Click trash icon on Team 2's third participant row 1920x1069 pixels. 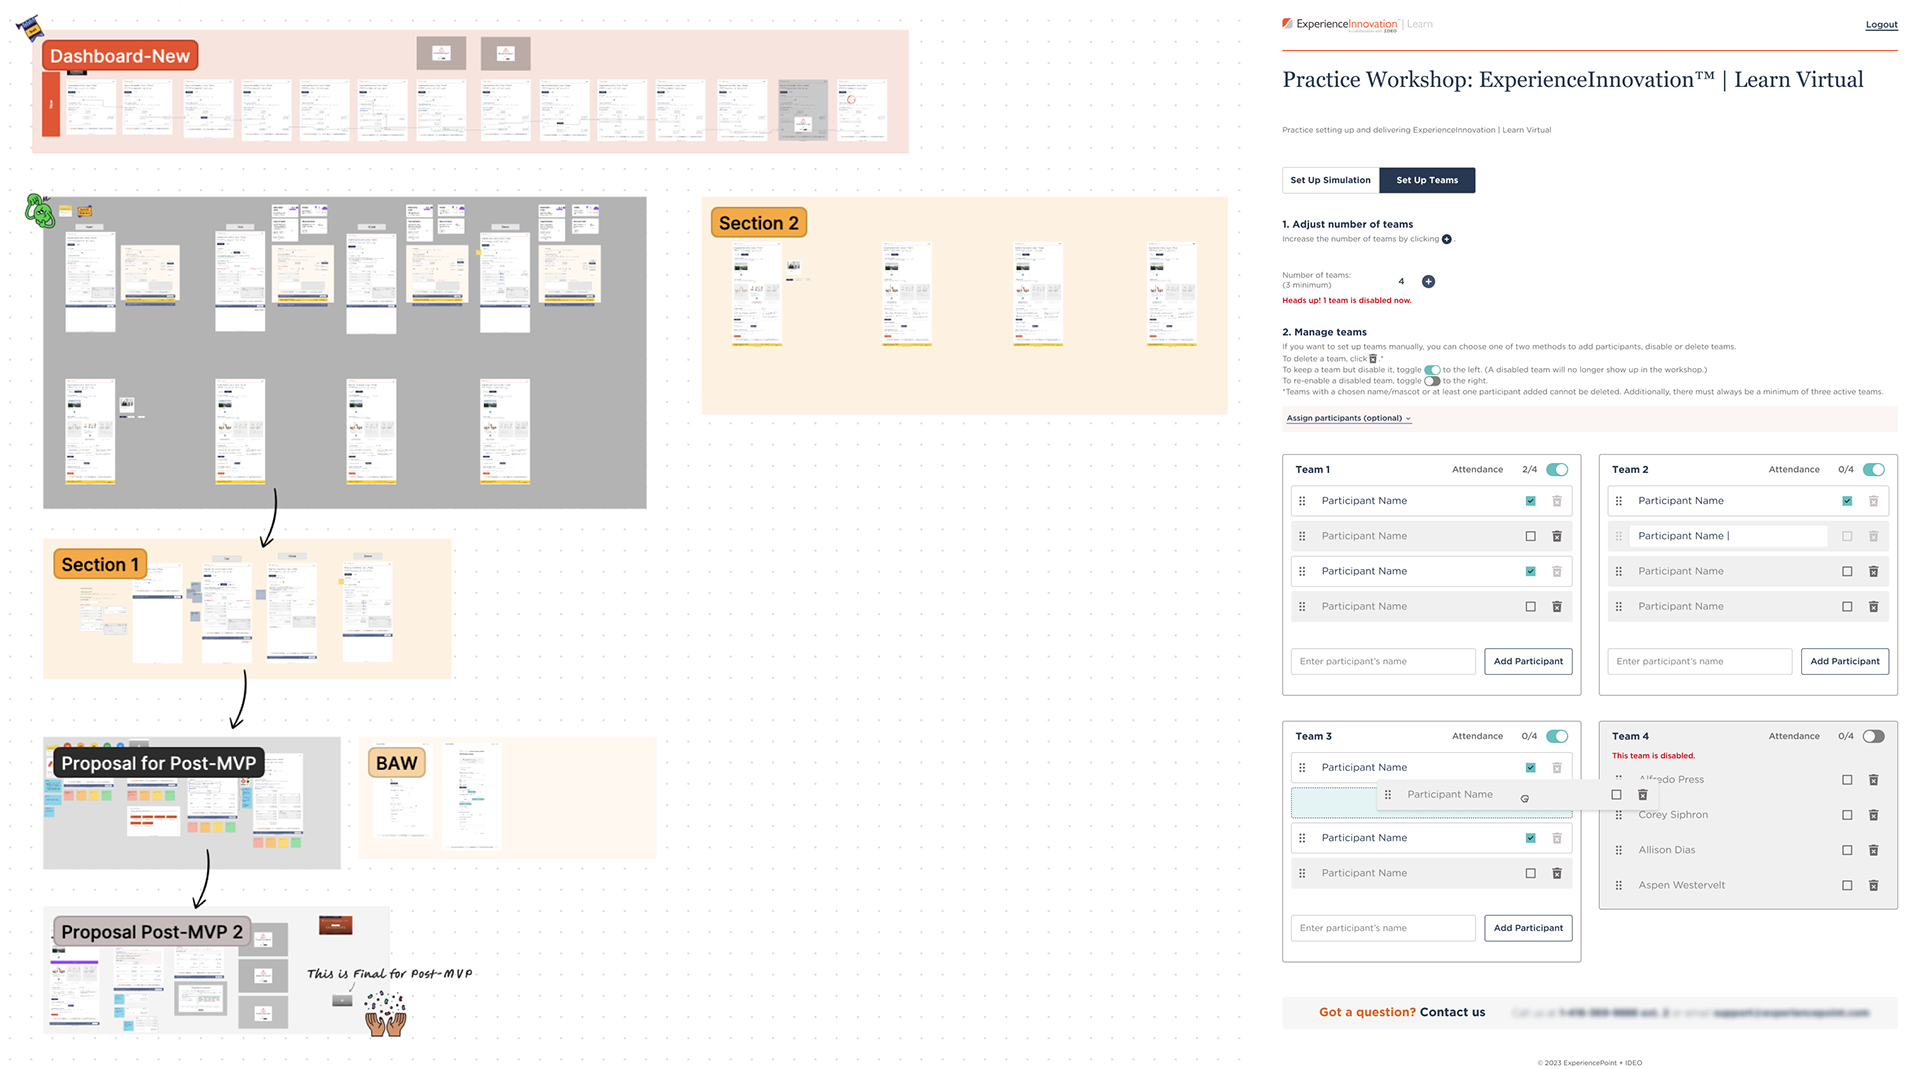click(1874, 572)
